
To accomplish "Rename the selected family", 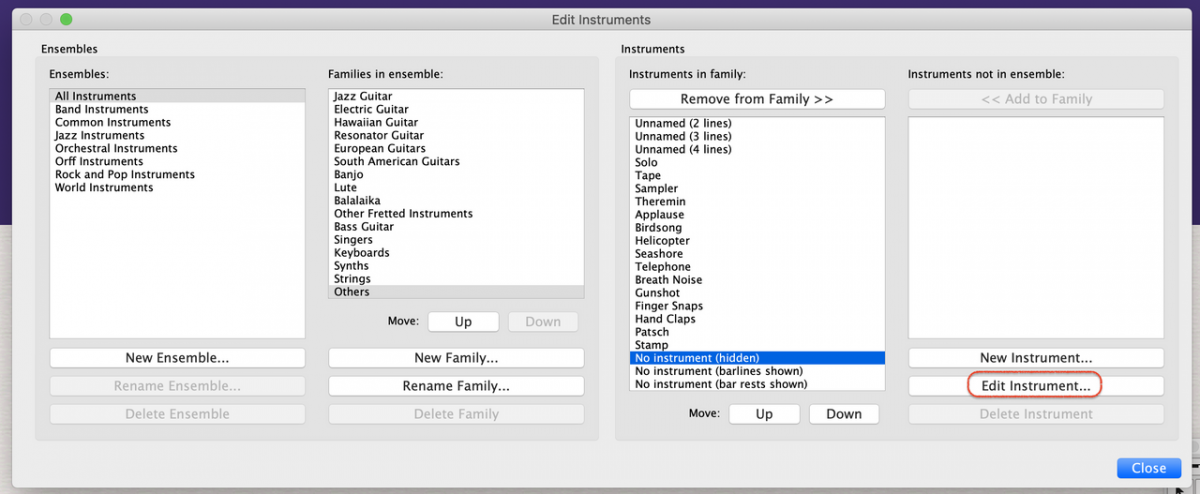I will 456,386.
